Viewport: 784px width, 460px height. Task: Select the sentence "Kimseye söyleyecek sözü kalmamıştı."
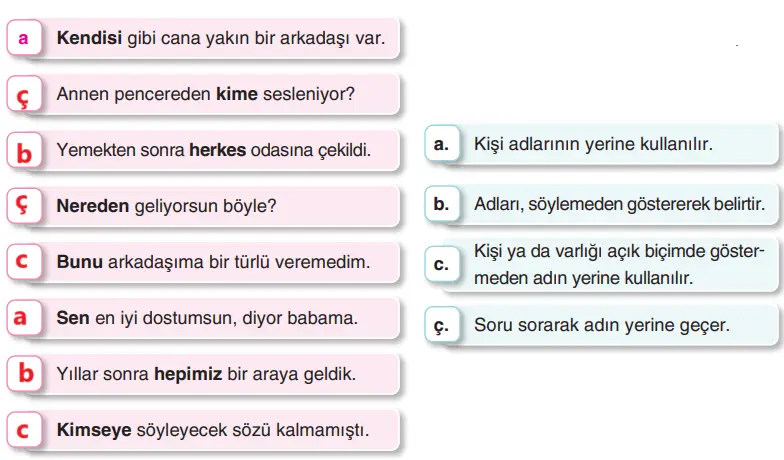tap(213, 431)
